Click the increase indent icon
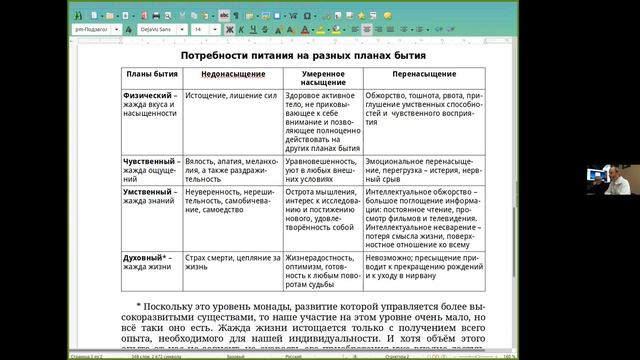This screenshot has height=360, width=640. pos(451,29)
